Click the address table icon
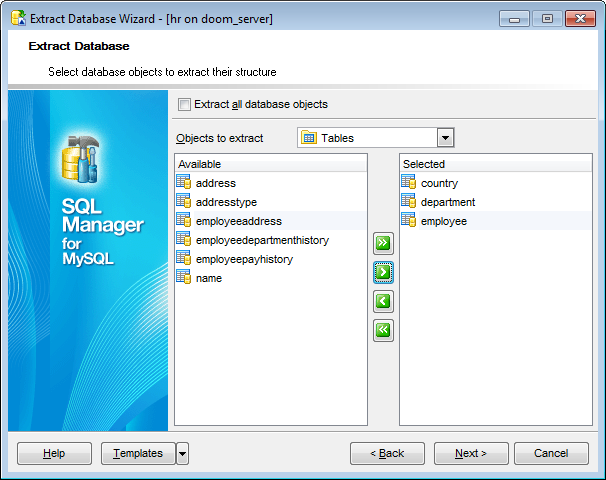Screen dimensions: 606x480 (183, 183)
